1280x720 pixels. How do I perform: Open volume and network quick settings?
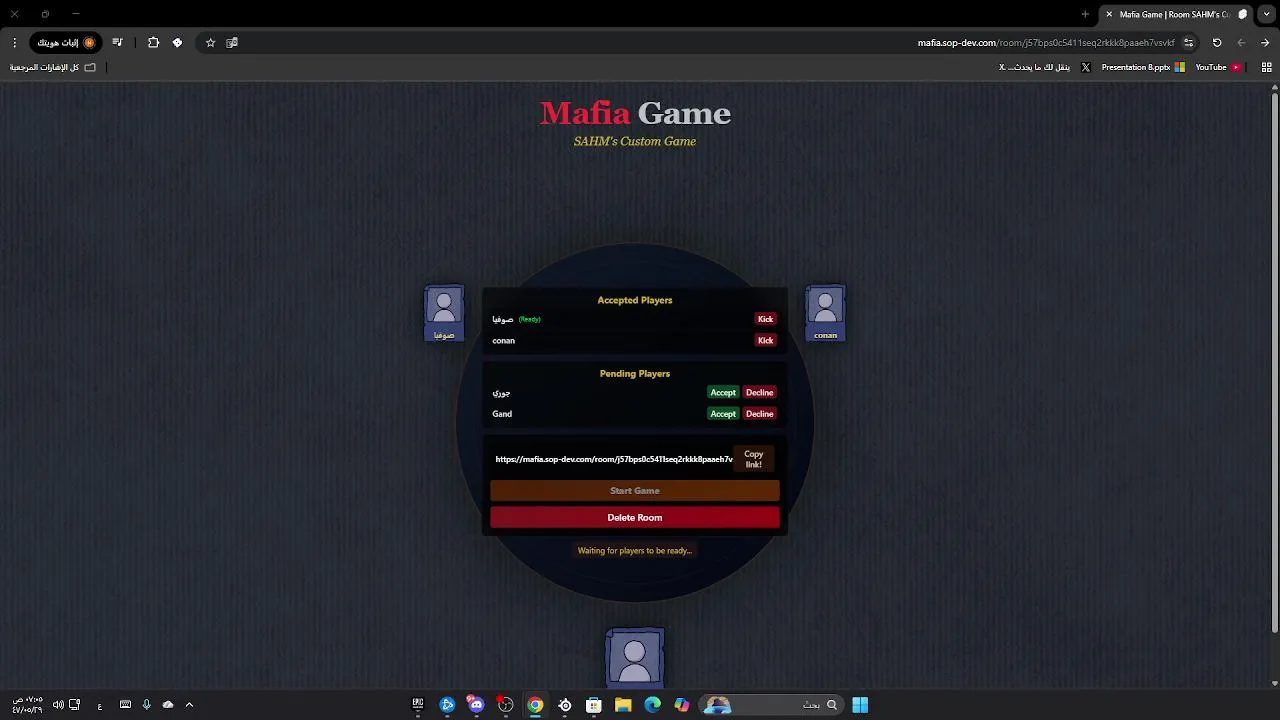[x=66, y=705]
